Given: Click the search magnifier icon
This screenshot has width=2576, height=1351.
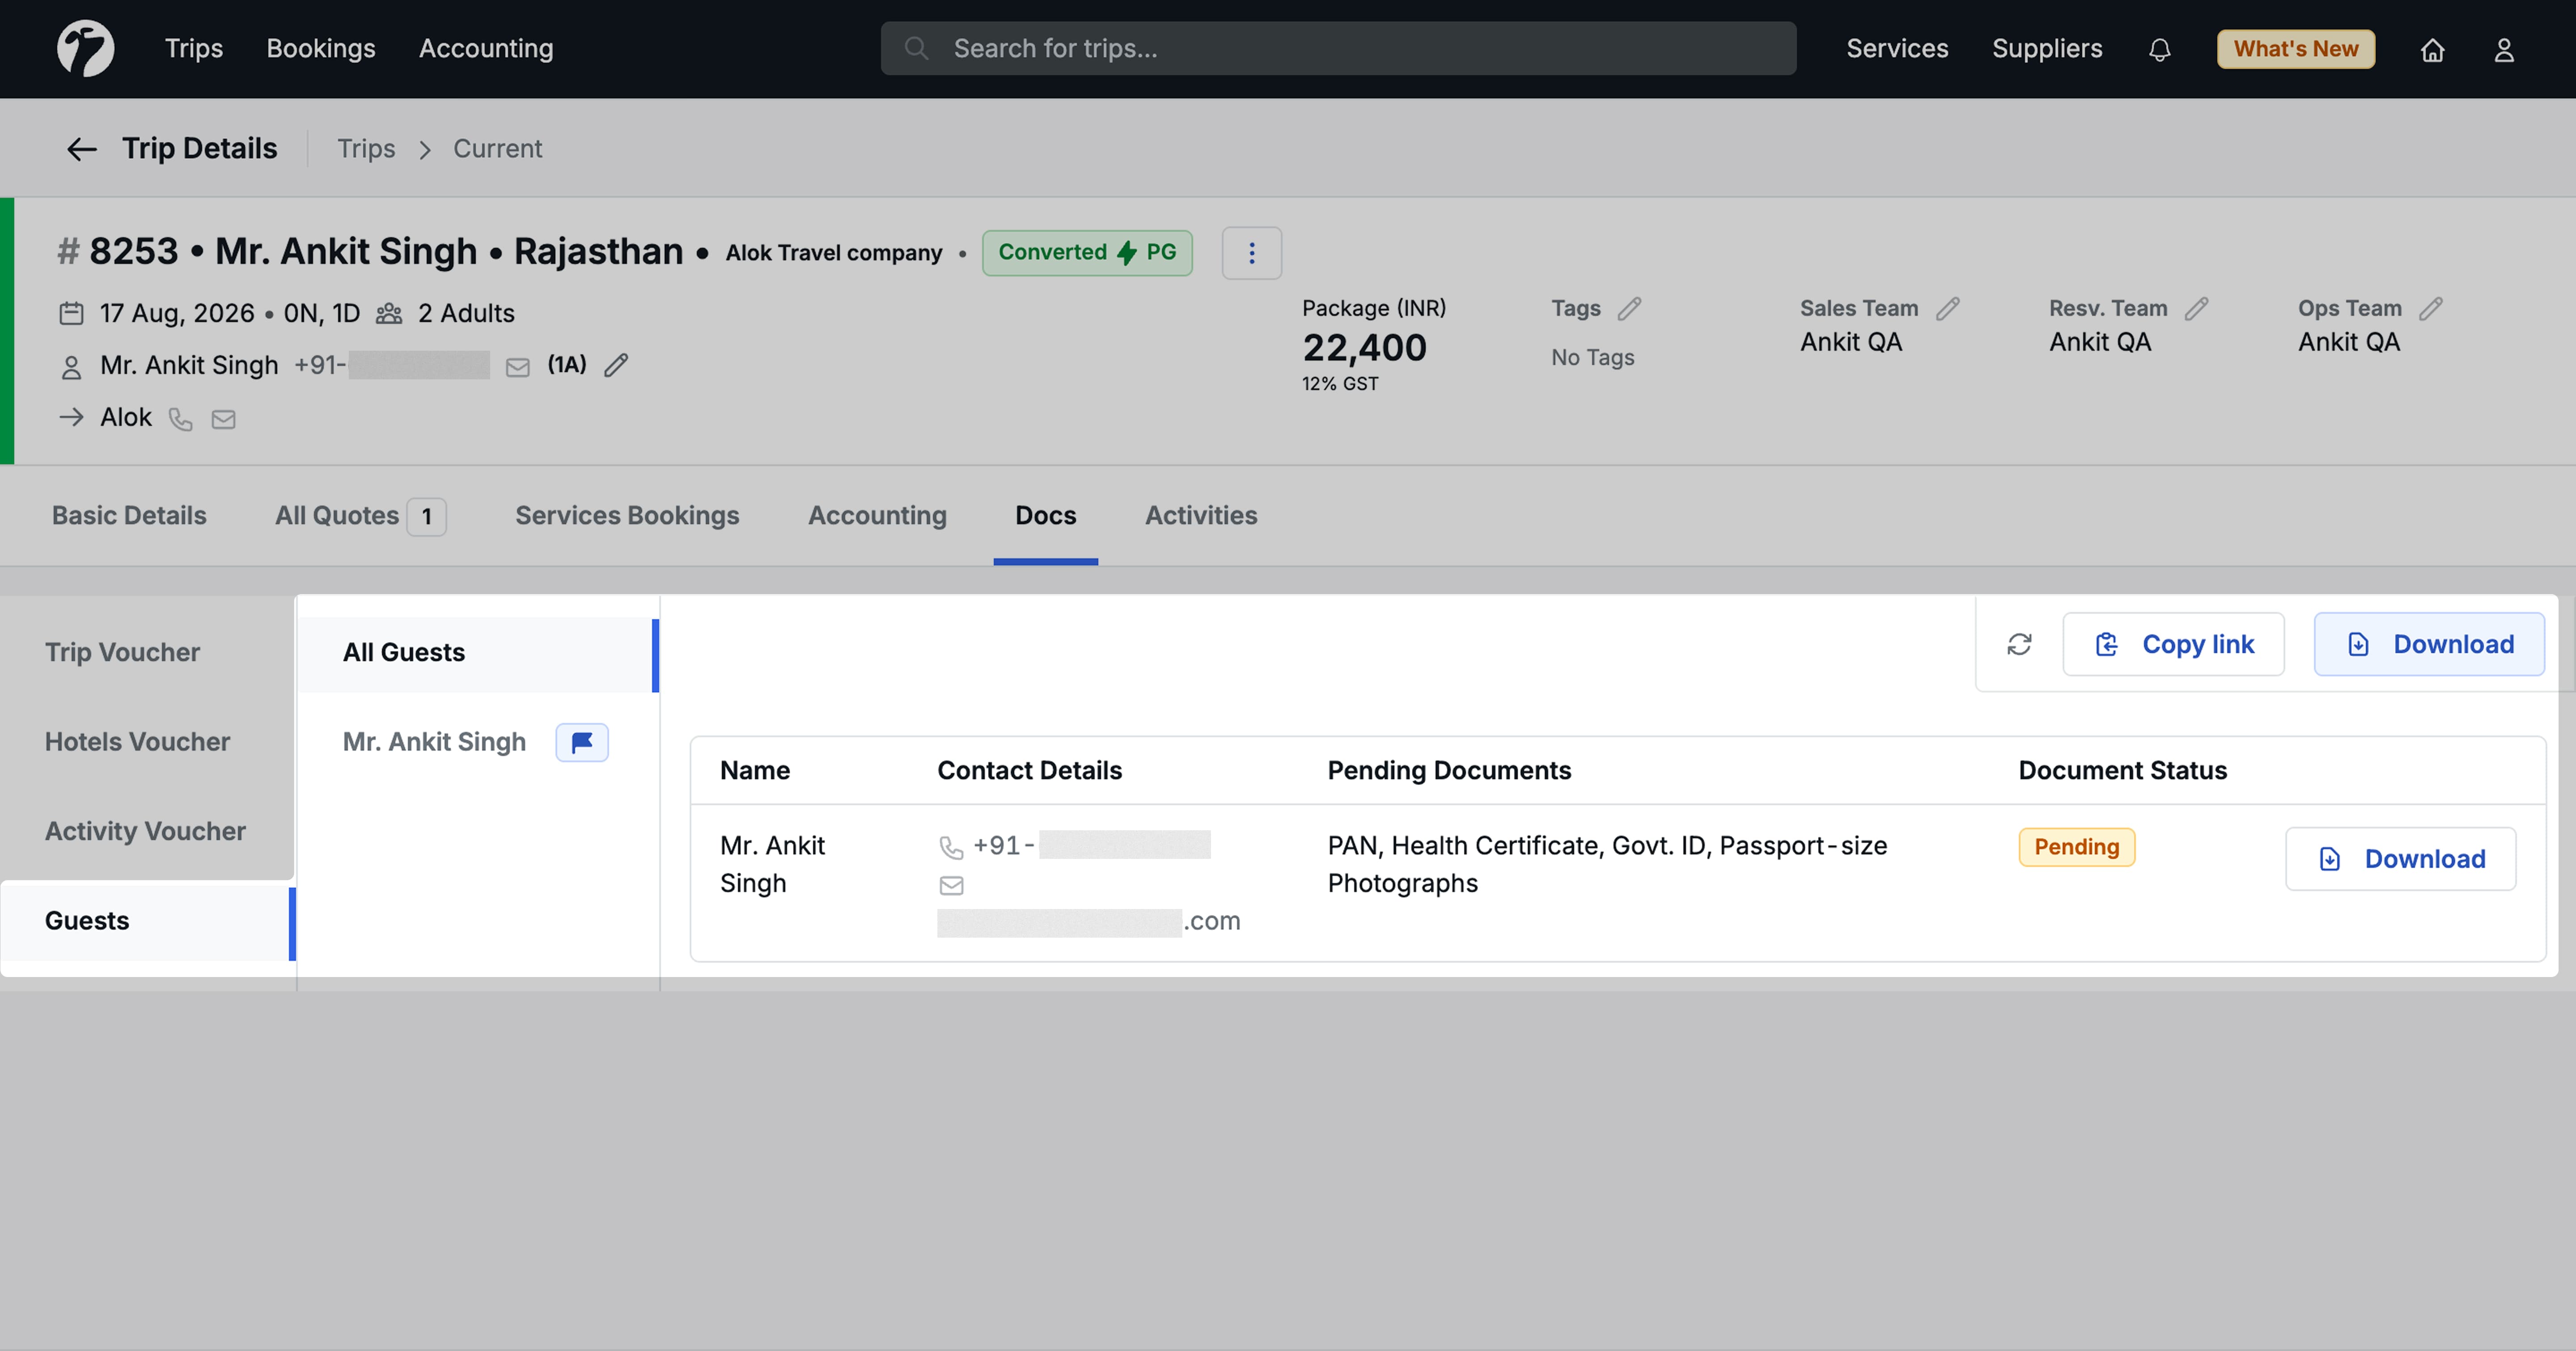Looking at the screenshot, I should pos(916,48).
